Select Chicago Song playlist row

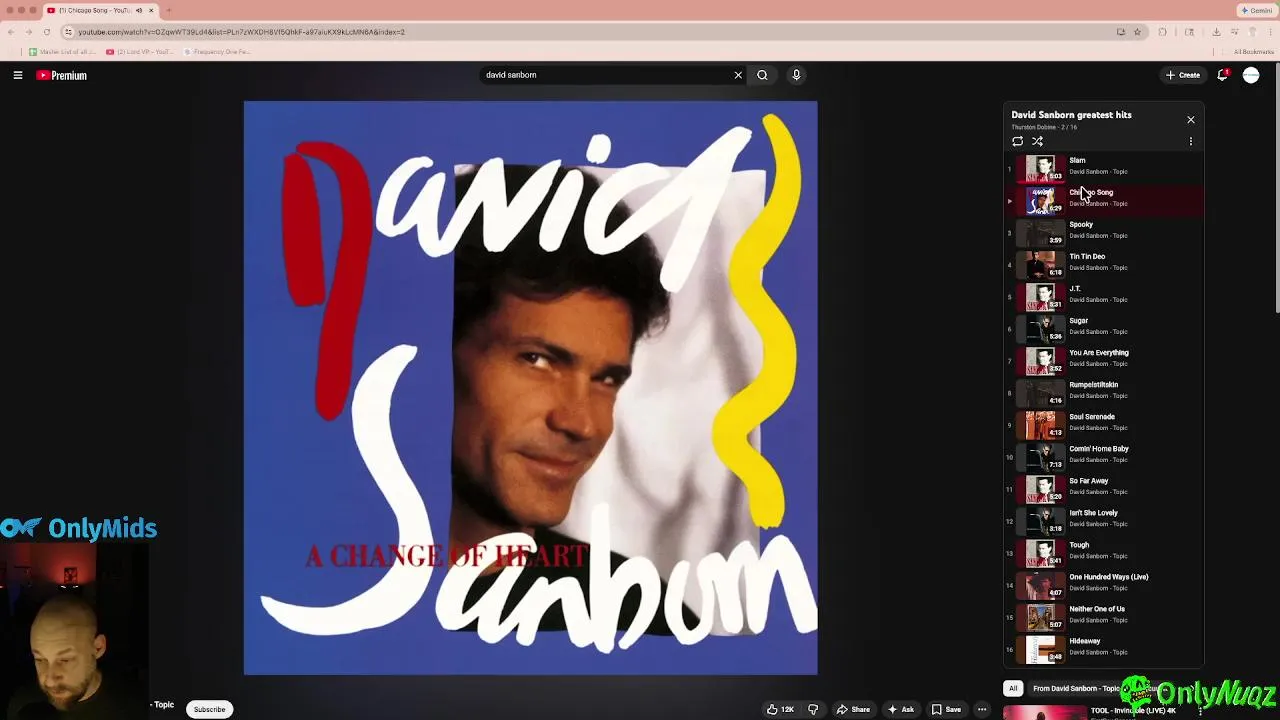[x=1104, y=200]
